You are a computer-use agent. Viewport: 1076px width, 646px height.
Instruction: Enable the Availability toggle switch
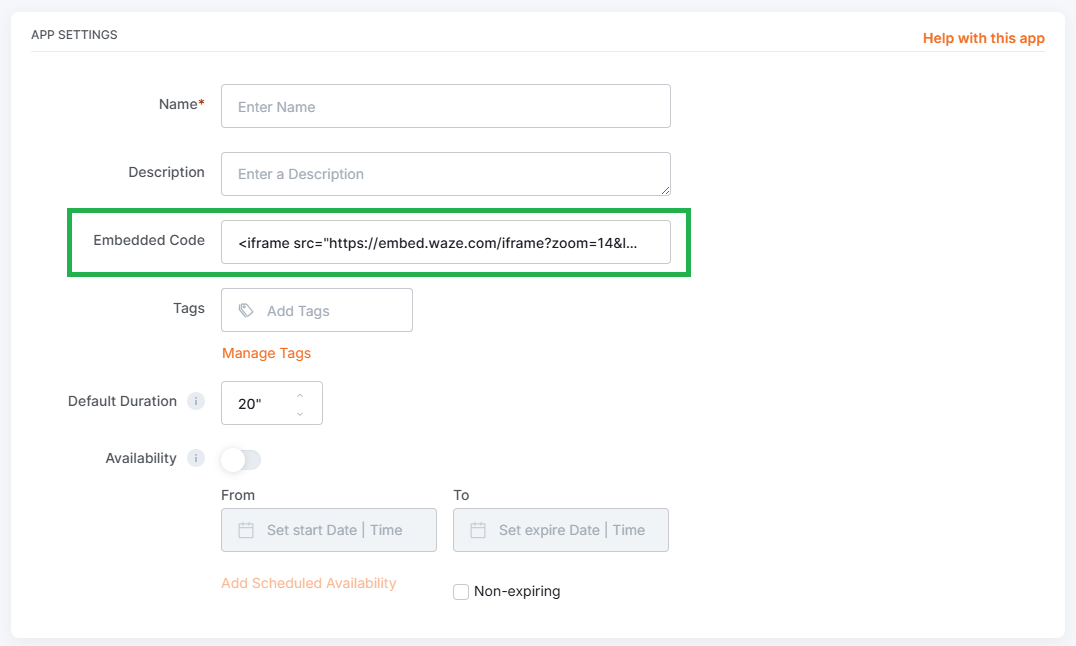pos(241,459)
